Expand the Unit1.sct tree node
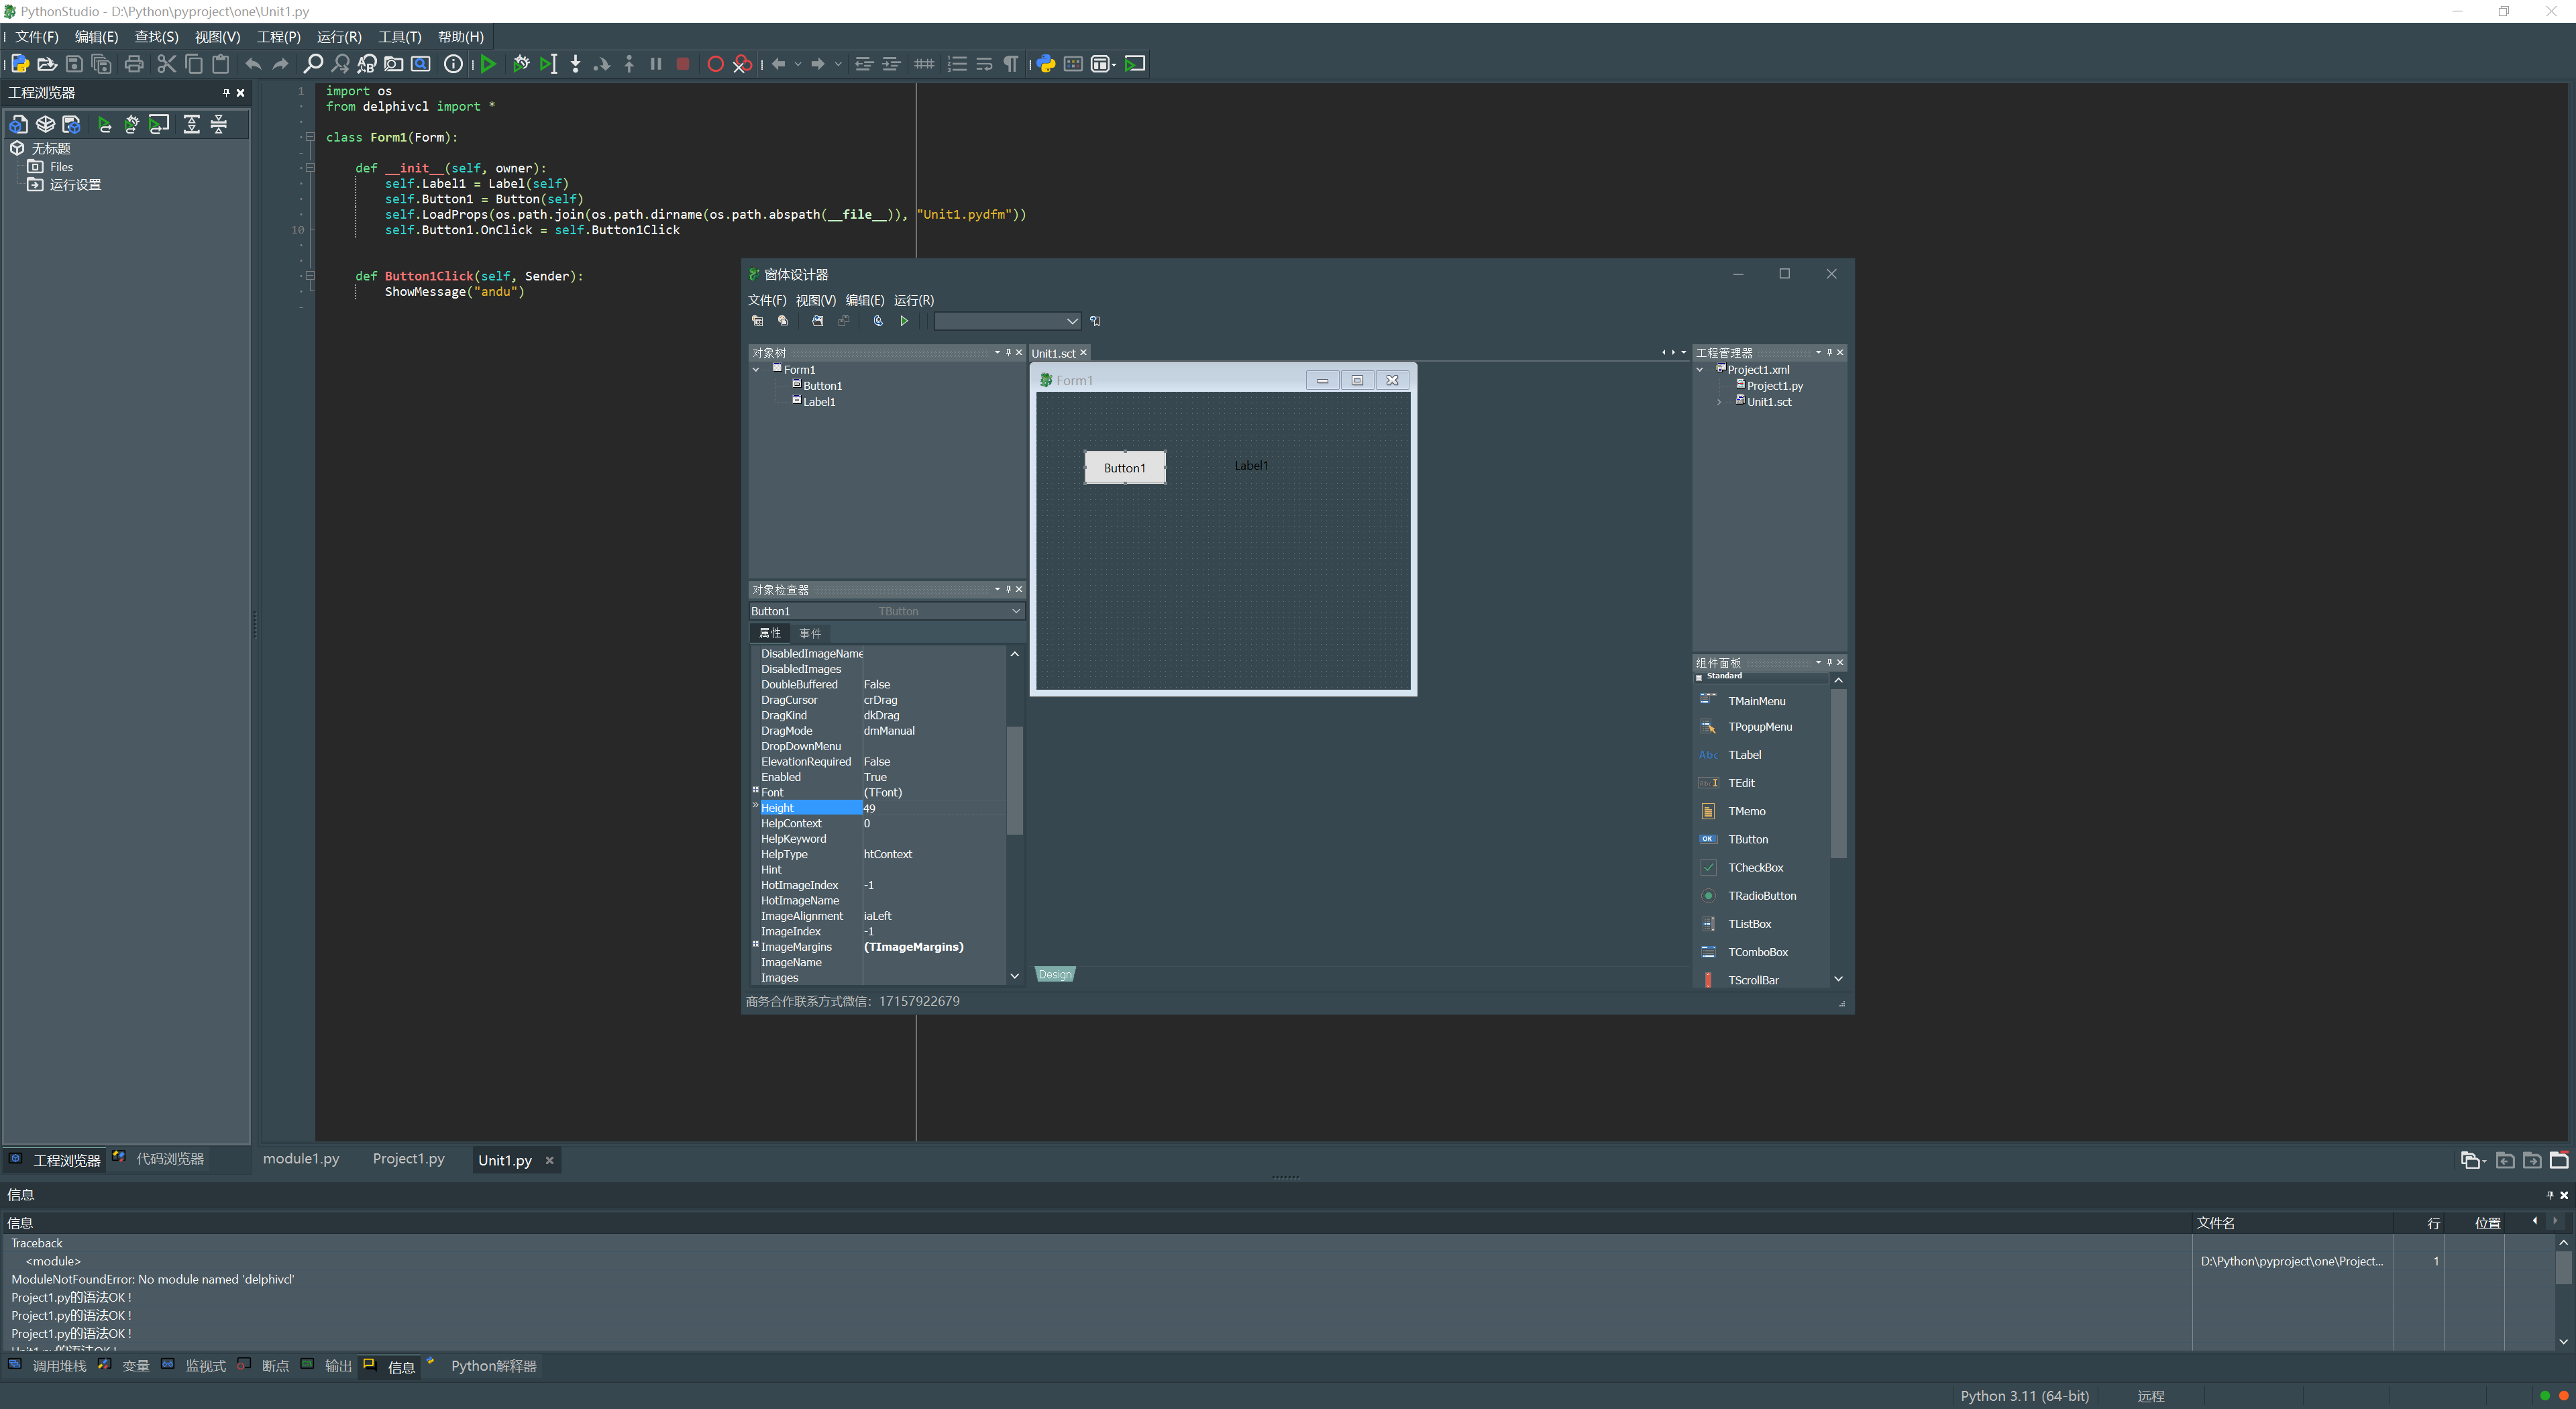The height and width of the screenshot is (1409, 2576). (1719, 402)
